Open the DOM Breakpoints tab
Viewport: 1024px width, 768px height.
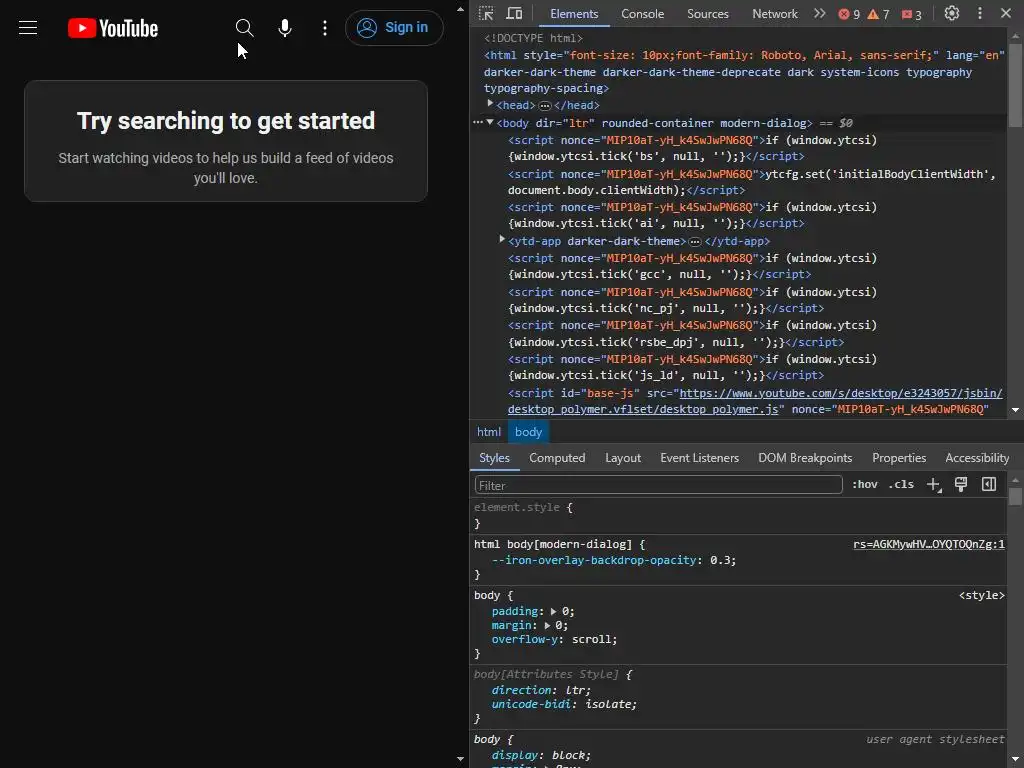805,458
